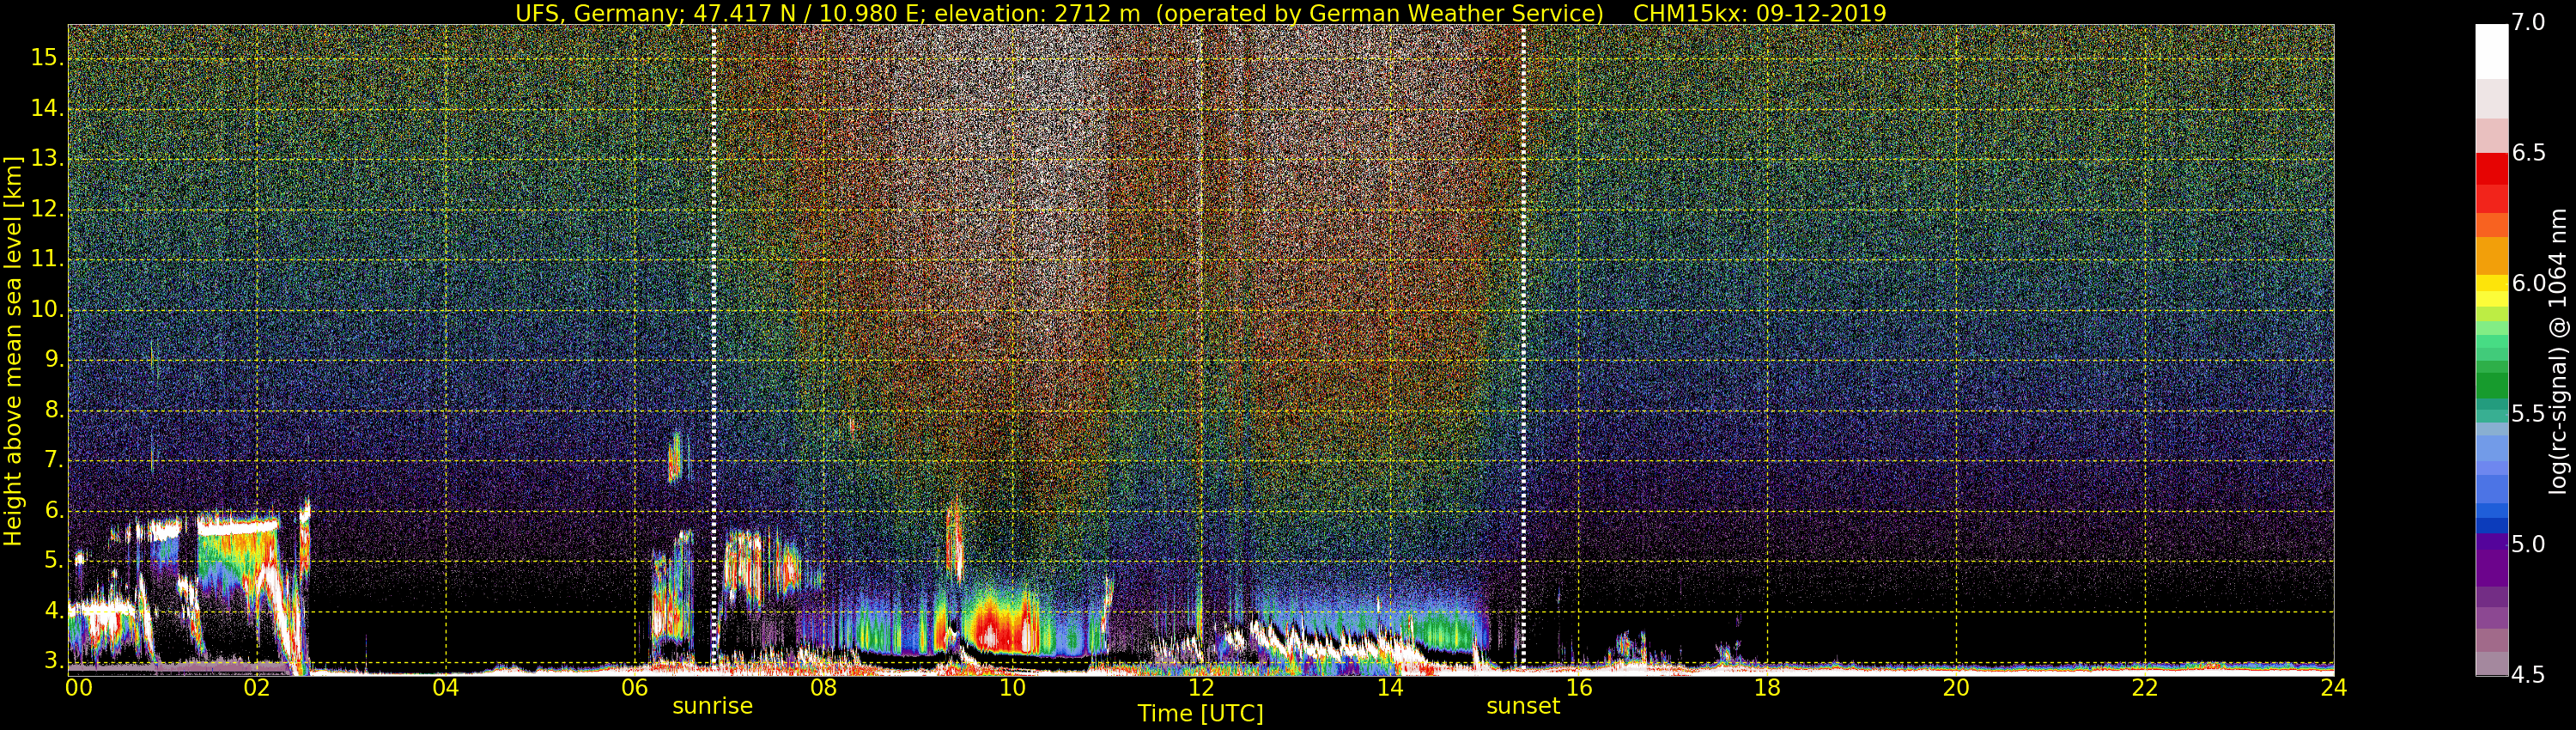The image size is (2576, 730).
Task: Click the '12.' height axis tick label
Action: 47,209
